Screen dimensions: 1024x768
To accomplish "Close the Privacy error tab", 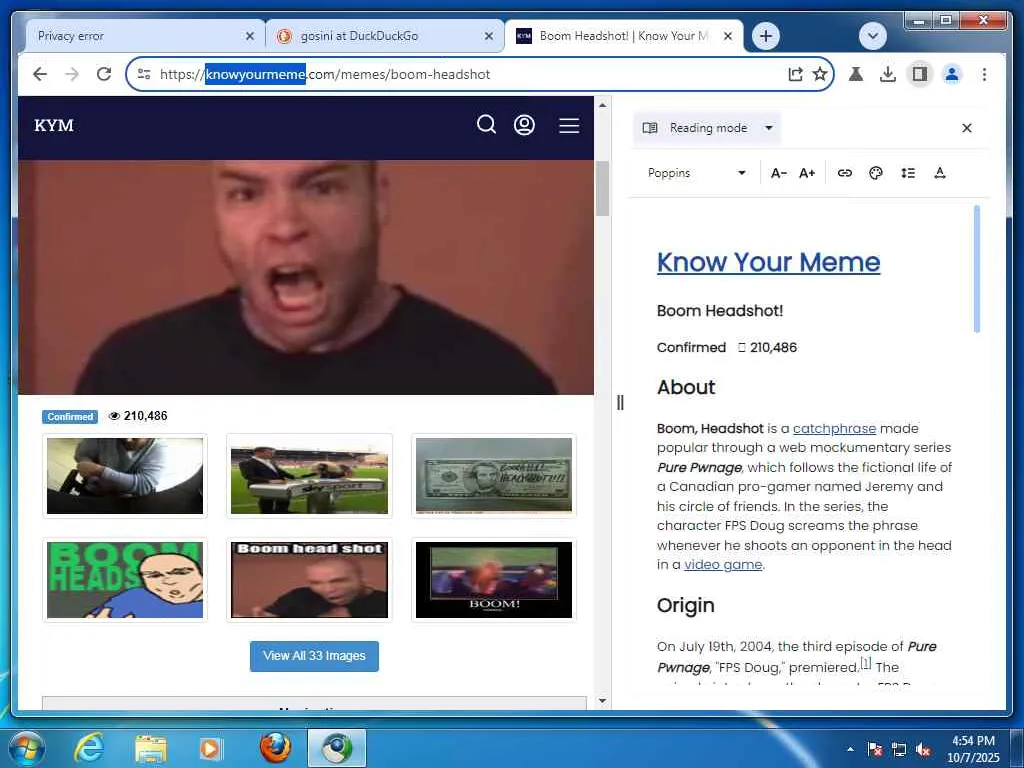I will [249, 37].
